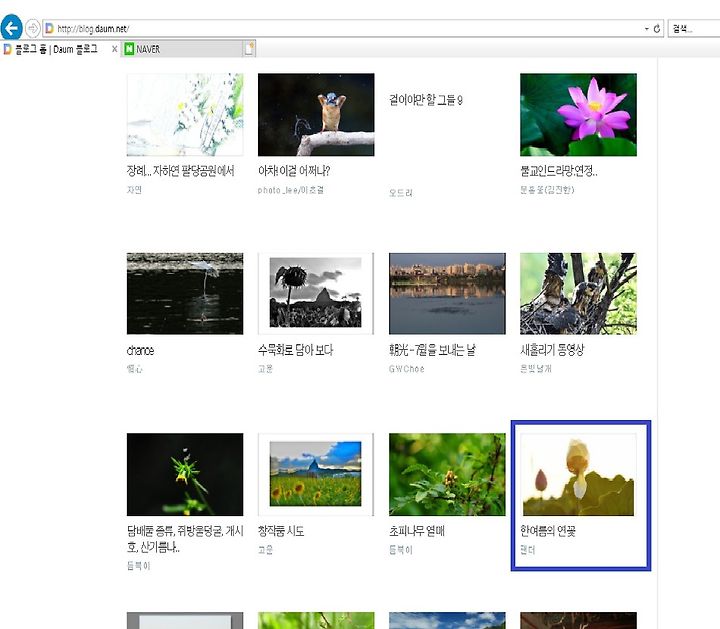Open a new browser tab
The height and width of the screenshot is (629, 720).
[x=249, y=49]
